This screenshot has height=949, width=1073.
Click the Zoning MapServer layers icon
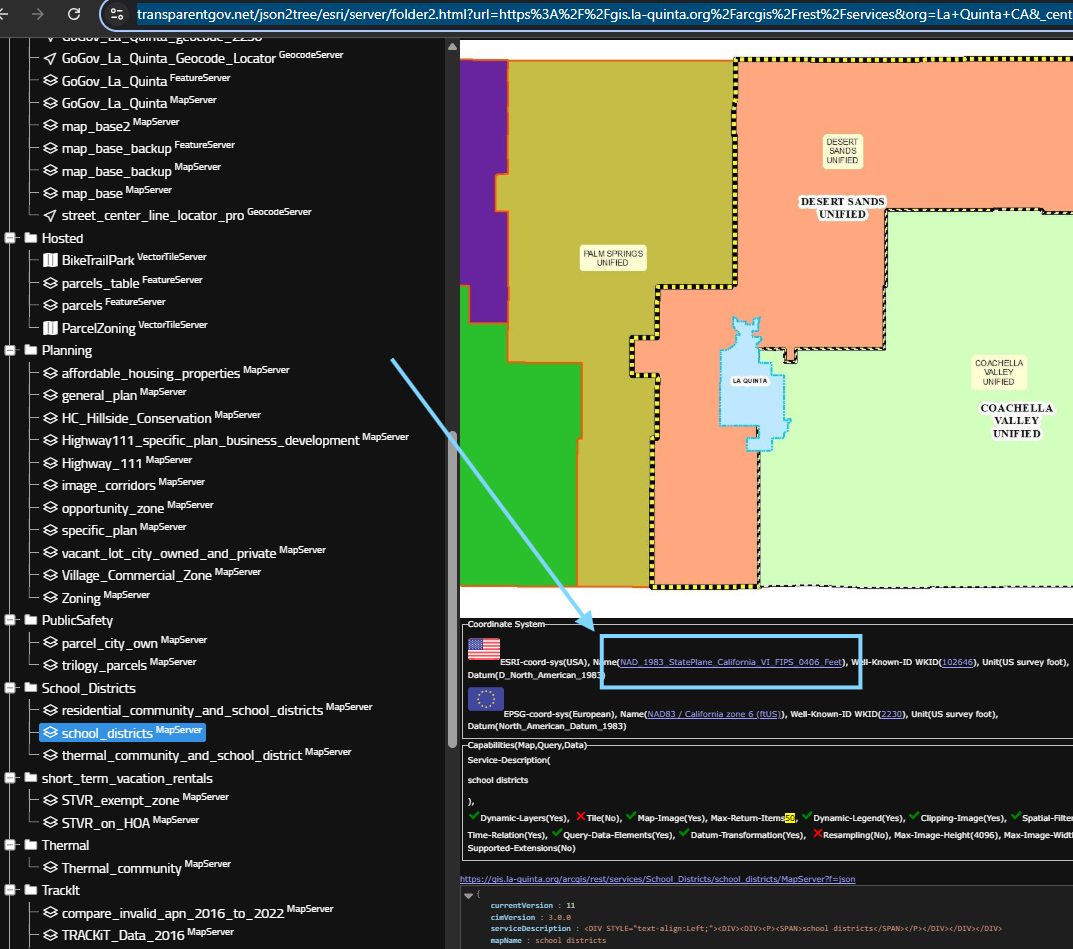coord(51,598)
